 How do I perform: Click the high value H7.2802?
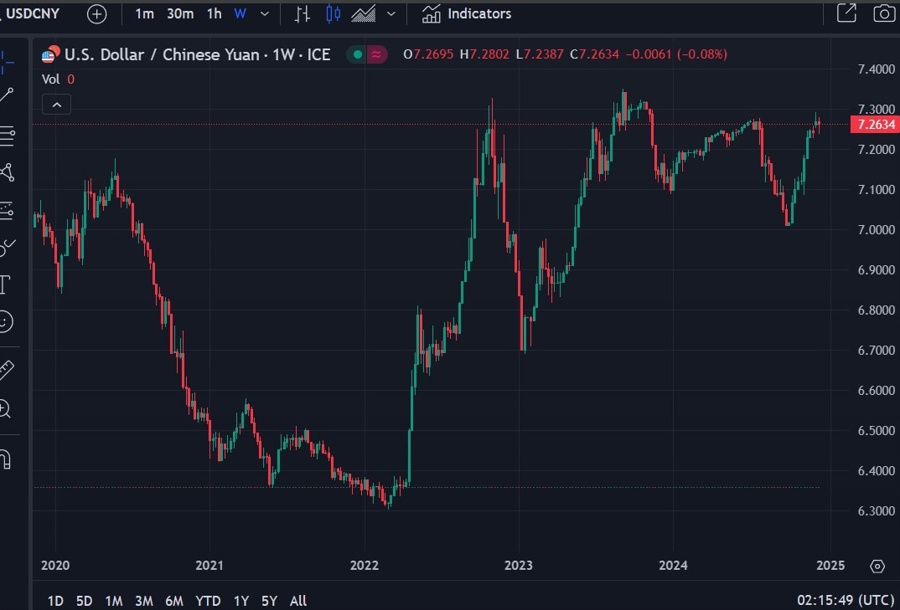tap(484, 55)
